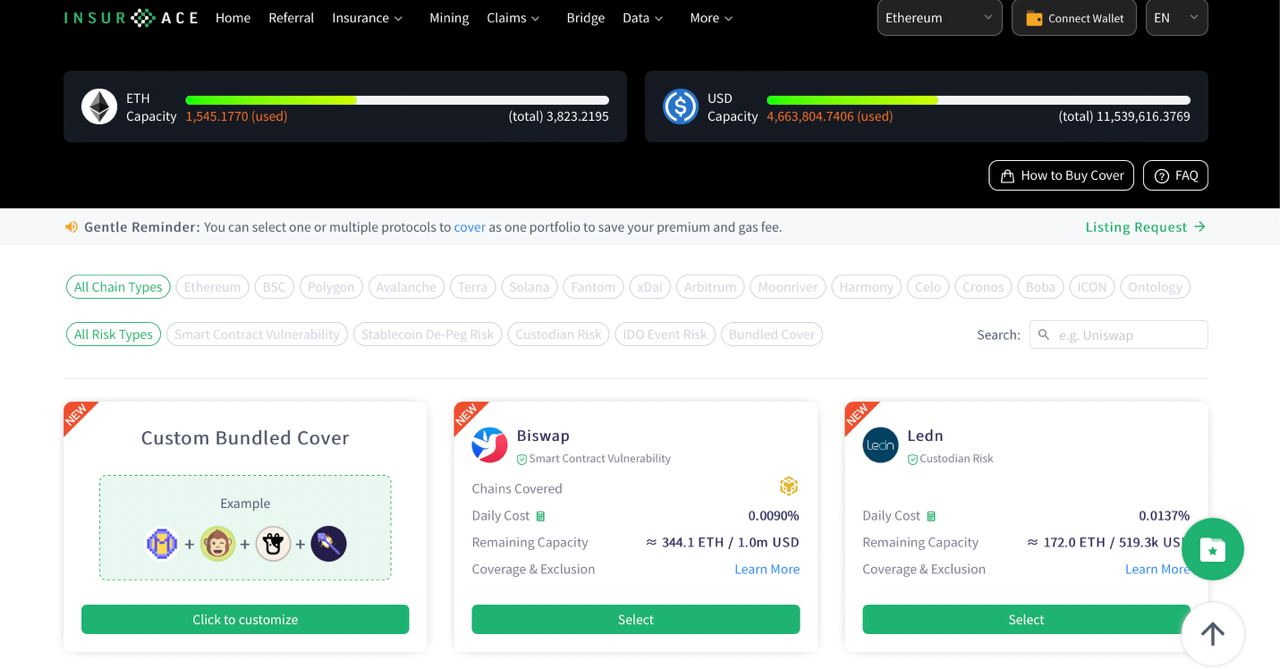Viewport: 1280px width, 669px height.
Task: Filter by Custodian Risk type
Action: click(x=558, y=334)
